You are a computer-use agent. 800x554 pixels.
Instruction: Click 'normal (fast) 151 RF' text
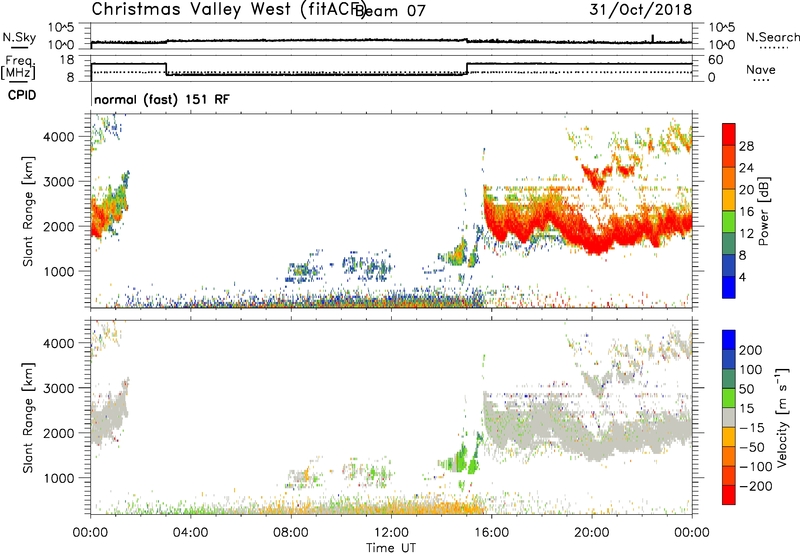pos(162,99)
